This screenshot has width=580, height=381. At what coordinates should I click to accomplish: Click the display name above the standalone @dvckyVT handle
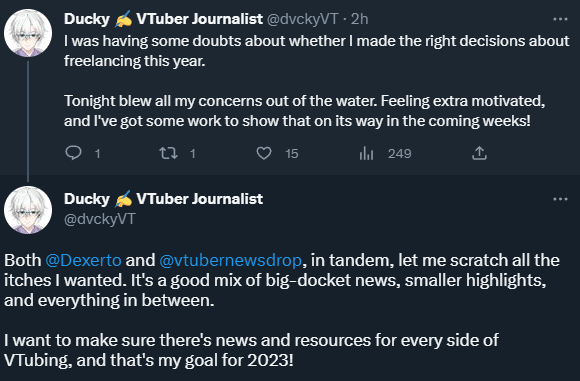coord(163,199)
